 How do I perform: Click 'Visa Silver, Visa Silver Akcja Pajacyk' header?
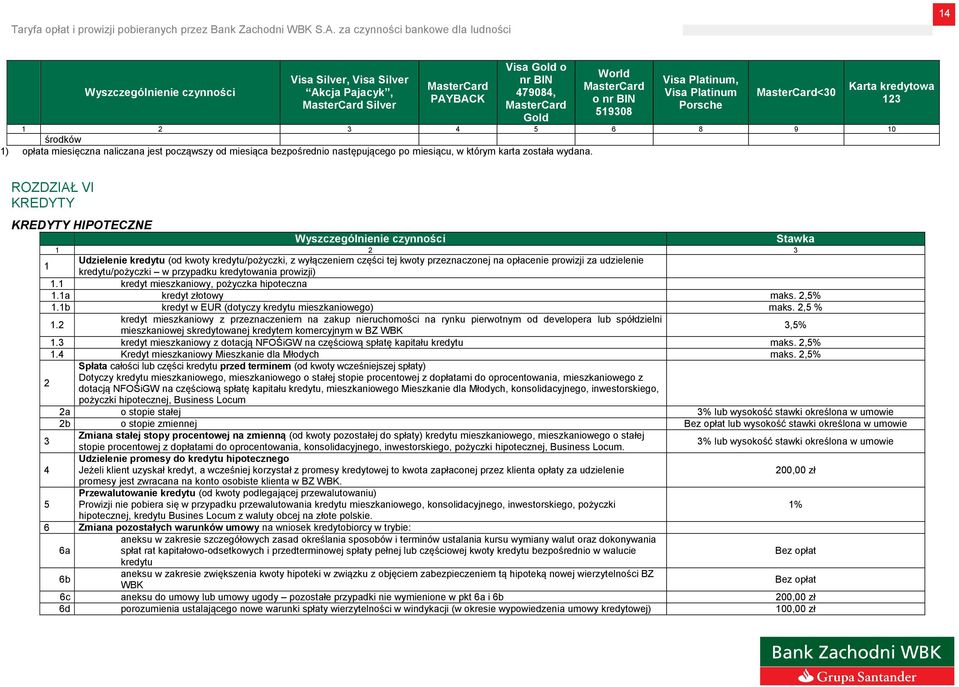pyautogui.click(x=349, y=92)
